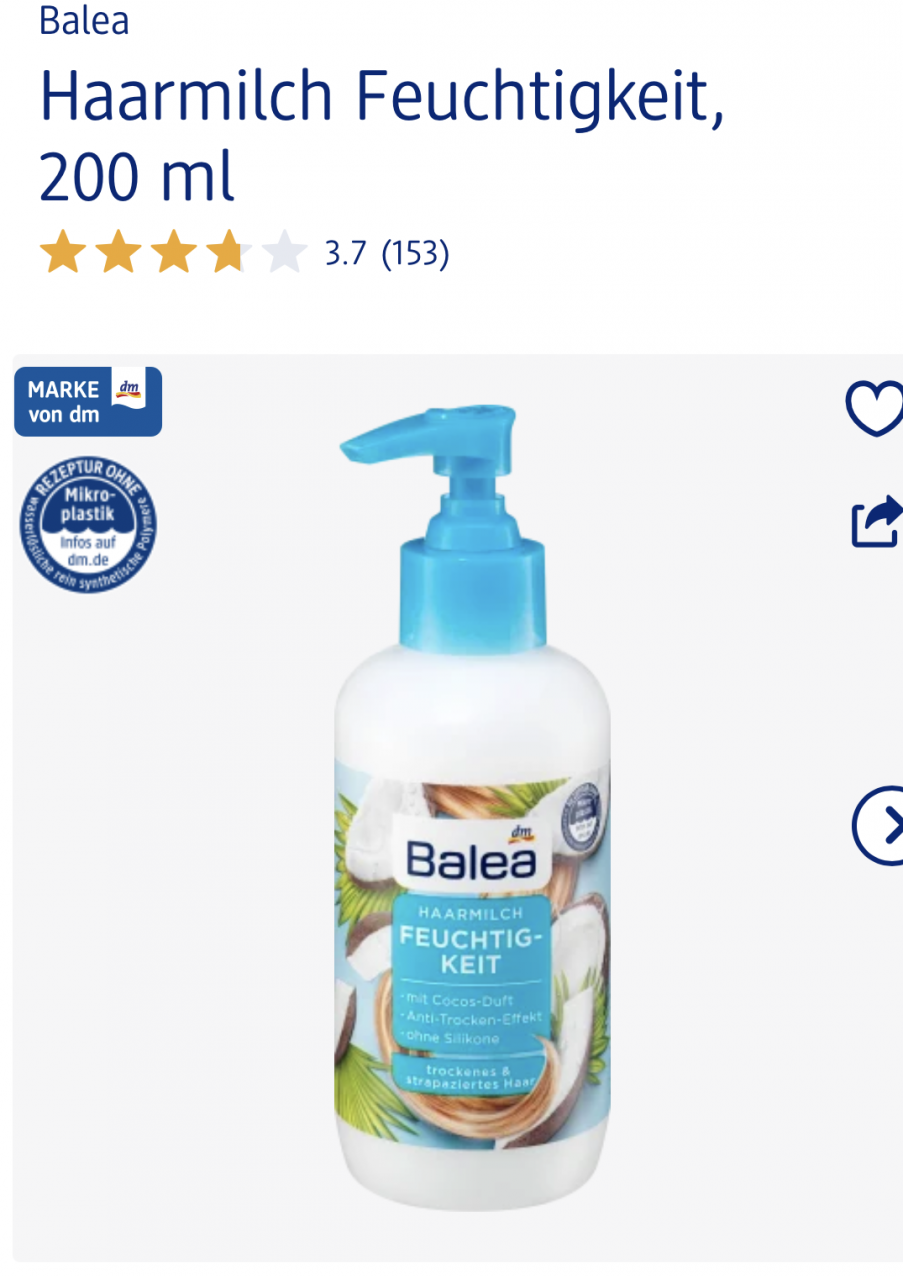
Task: Select the first gold rating star
Action: coord(62,253)
